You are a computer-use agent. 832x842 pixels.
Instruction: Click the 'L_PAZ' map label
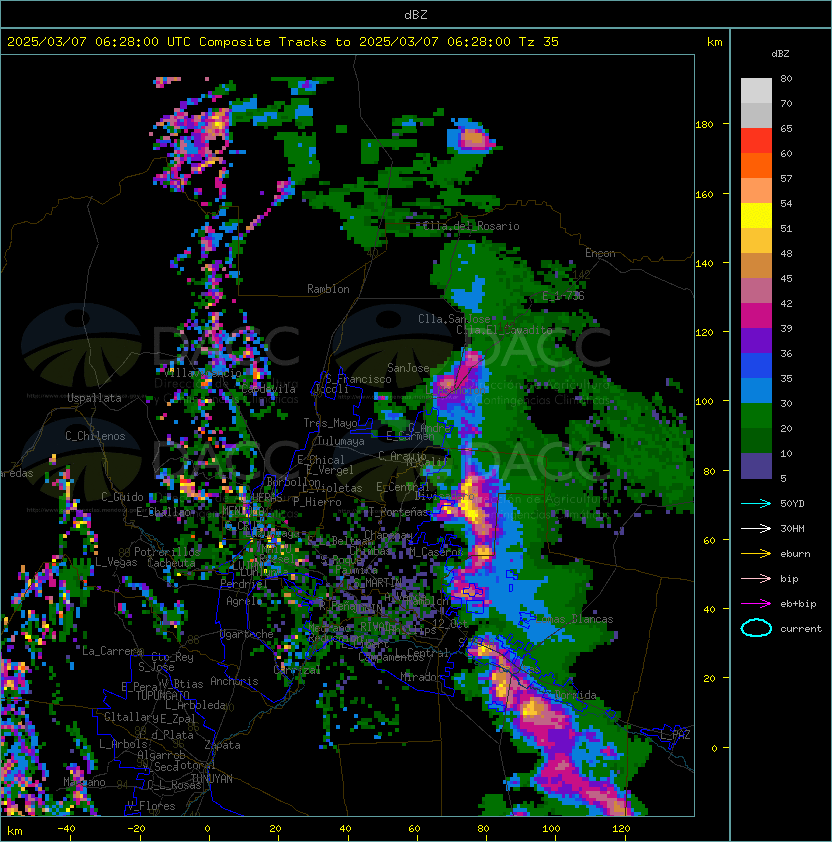point(675,734)
